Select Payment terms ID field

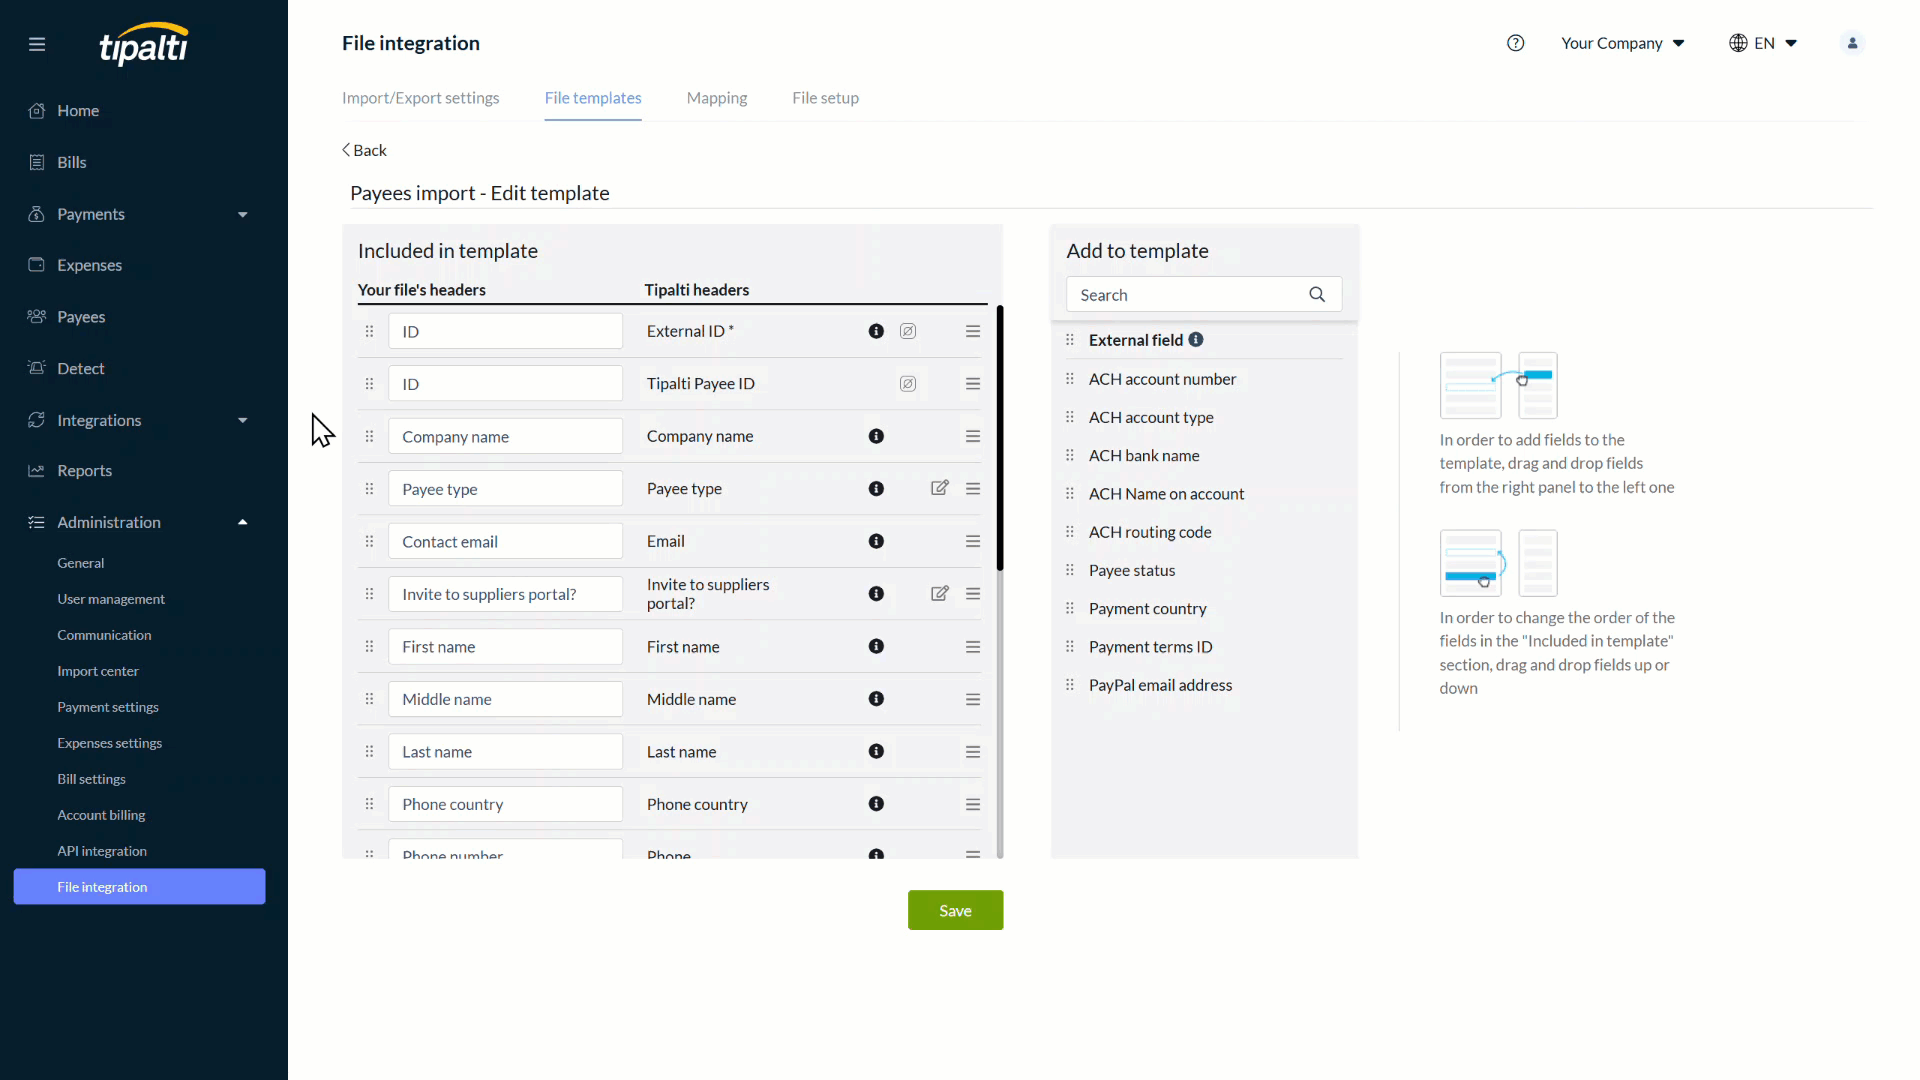point(1150,647)
